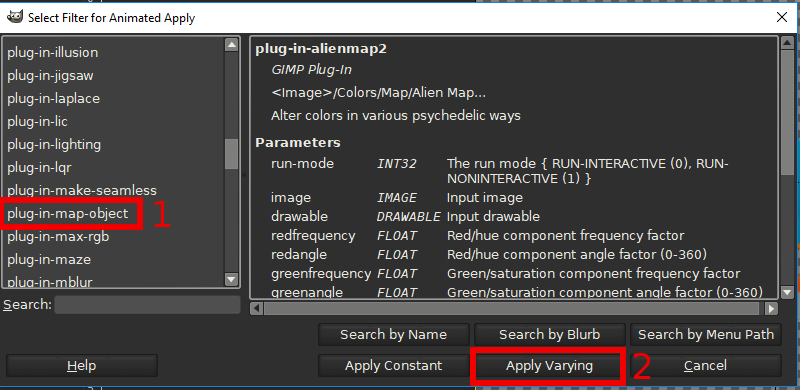This screenshot has height=390, width=800.
Task: Click Search by Blurb button
Action: pos(549,335)
